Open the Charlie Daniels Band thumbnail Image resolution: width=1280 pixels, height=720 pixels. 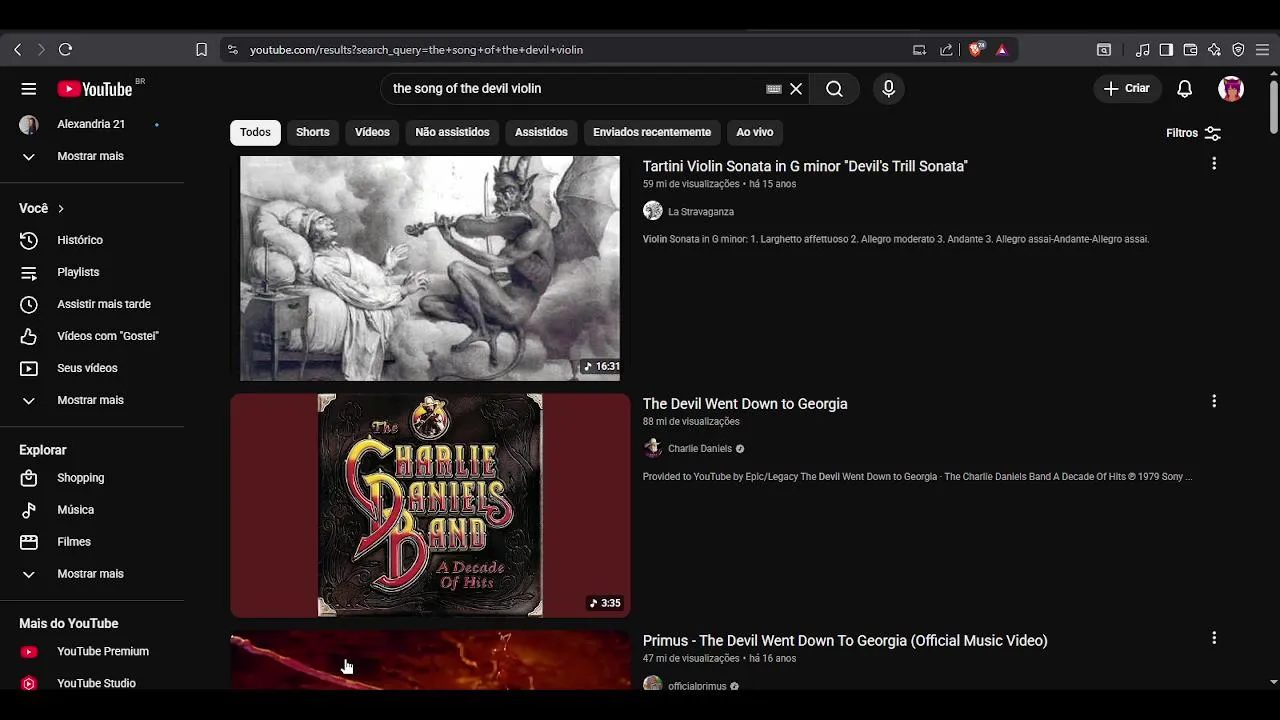tap(430, 505)
